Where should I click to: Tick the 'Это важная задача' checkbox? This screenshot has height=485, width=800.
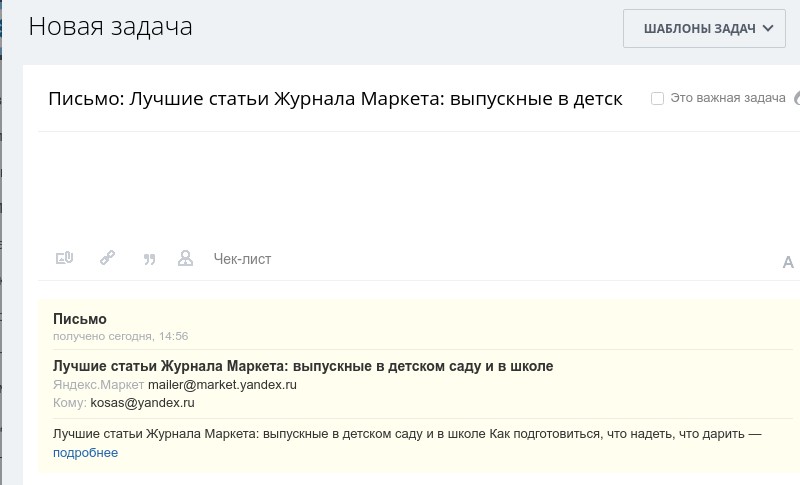(658, 98)
